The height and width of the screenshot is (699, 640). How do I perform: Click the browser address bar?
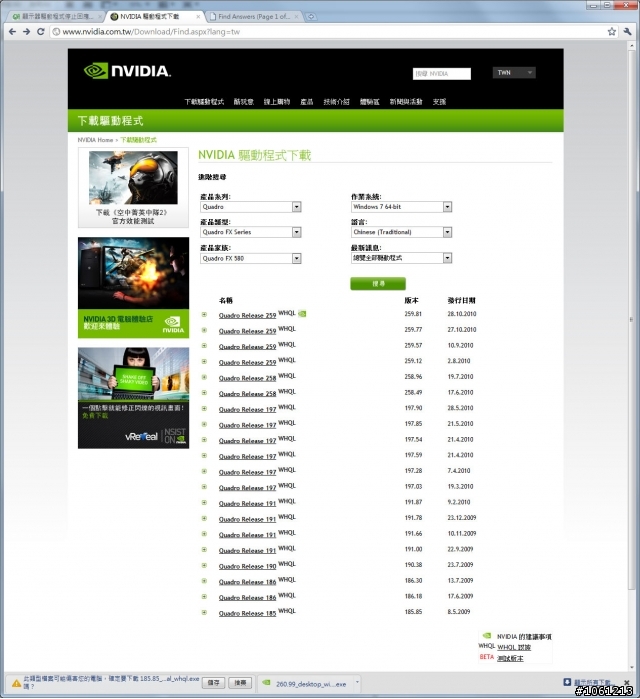(328, 32)
